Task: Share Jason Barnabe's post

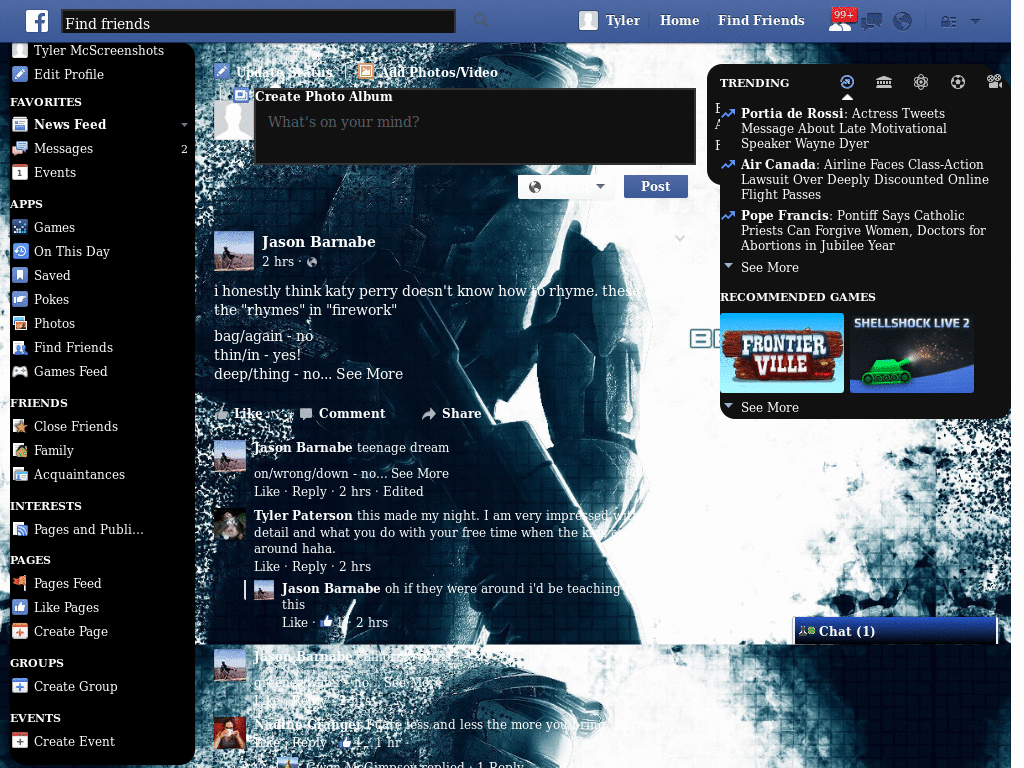Action: pos(451,413)
